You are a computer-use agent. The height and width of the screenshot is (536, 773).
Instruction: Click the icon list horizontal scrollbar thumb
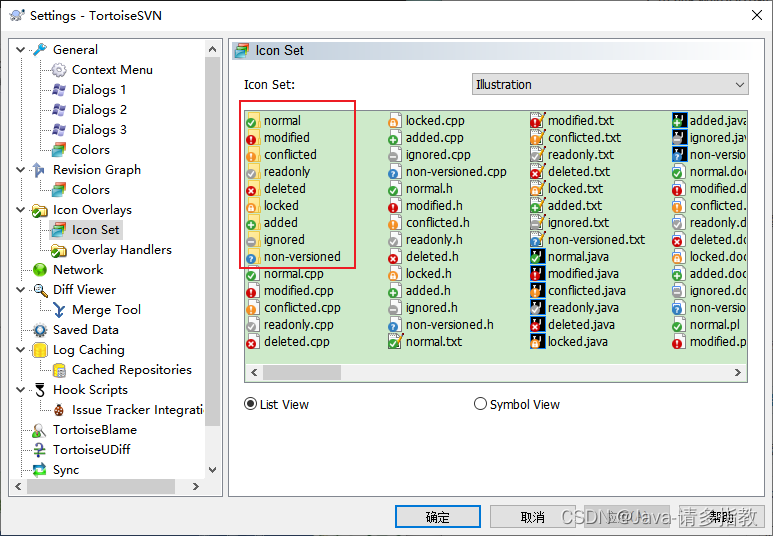(x=302, y=372)
